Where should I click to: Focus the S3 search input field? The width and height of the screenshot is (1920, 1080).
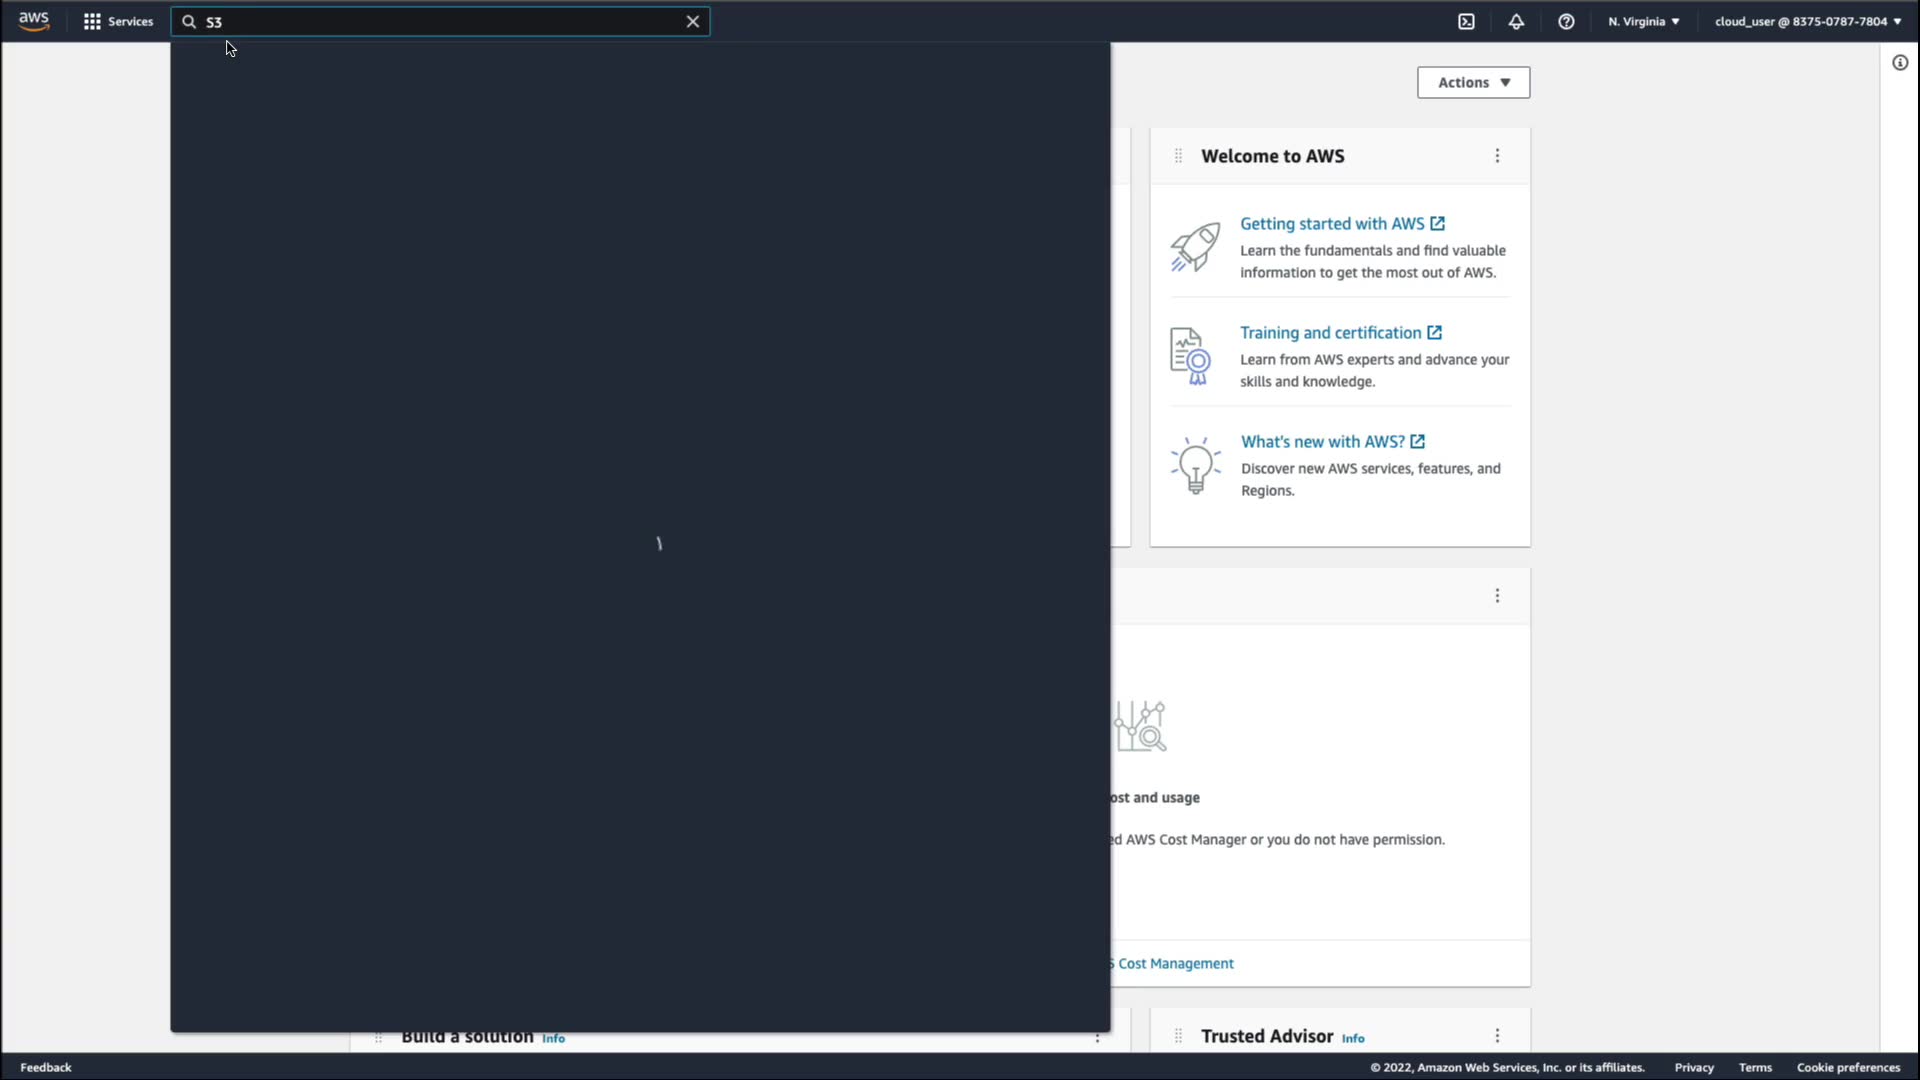[x=440, y=21]
